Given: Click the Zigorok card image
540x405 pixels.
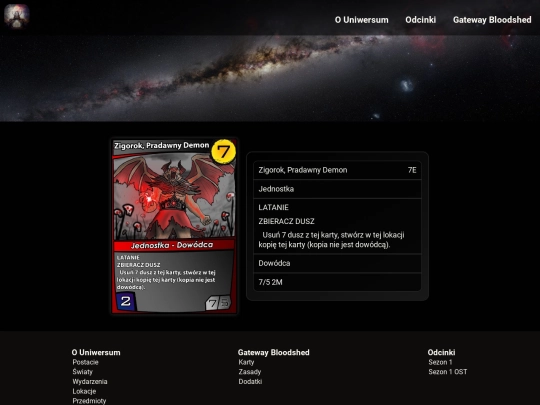Looking at the screenshot, I should tap(174, 226).
